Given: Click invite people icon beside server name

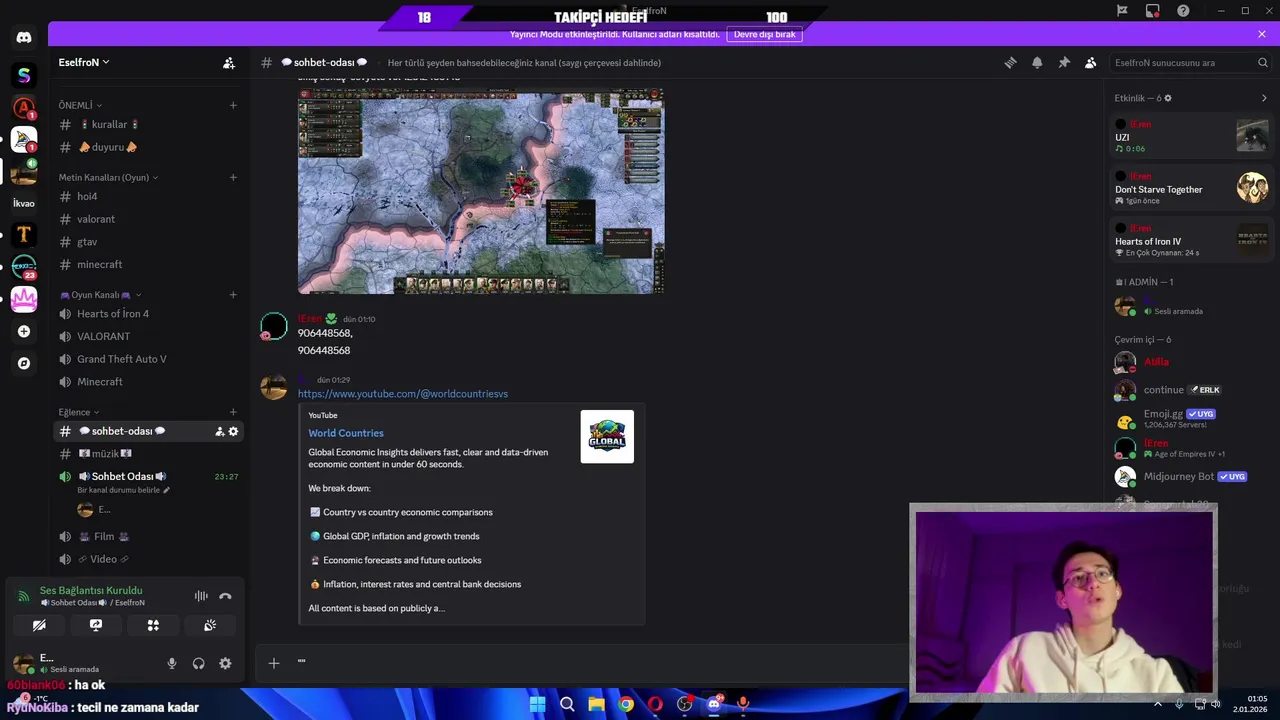Looking at the screenshot, I should pyautogui.click(x=229, y=62).
